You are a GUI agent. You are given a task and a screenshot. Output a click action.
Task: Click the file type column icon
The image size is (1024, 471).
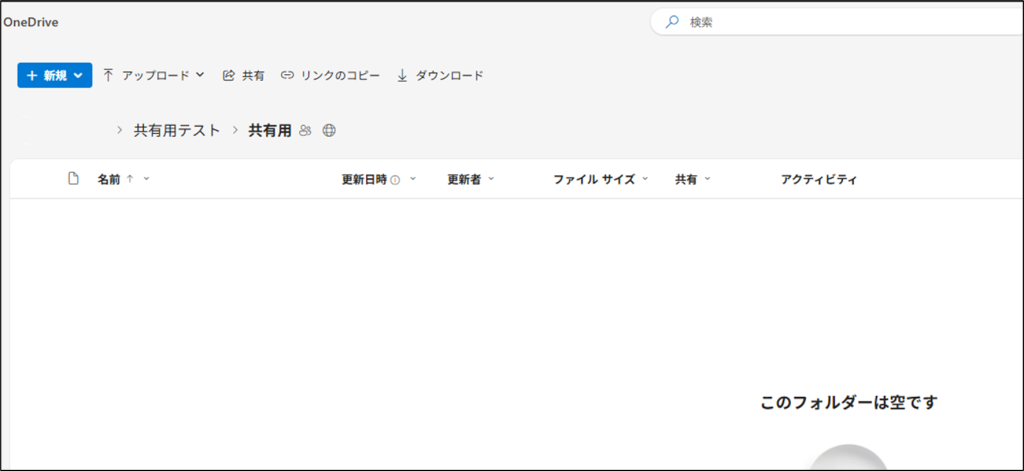tap(73, 179)
